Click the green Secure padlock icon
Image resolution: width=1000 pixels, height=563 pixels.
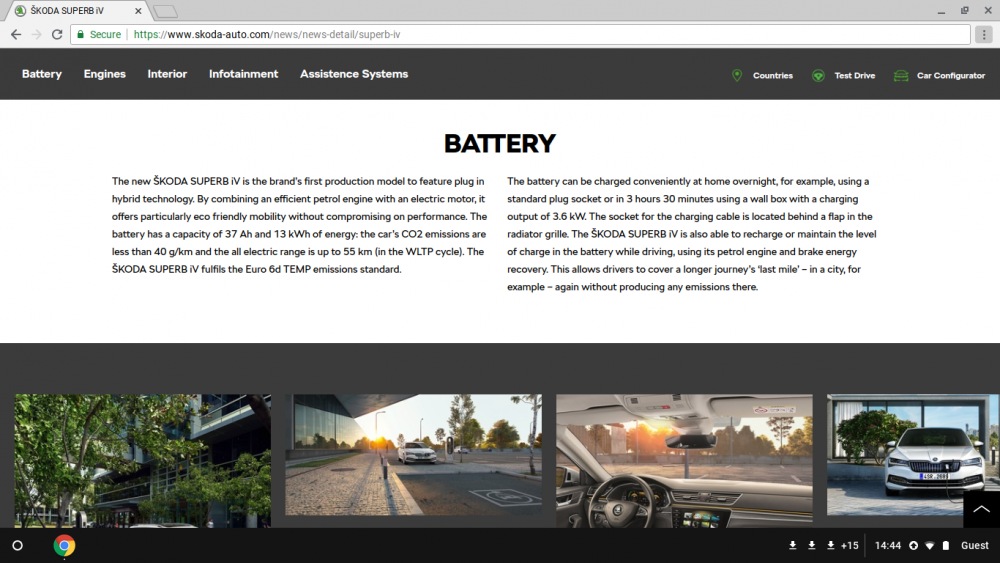coord(80,34)
